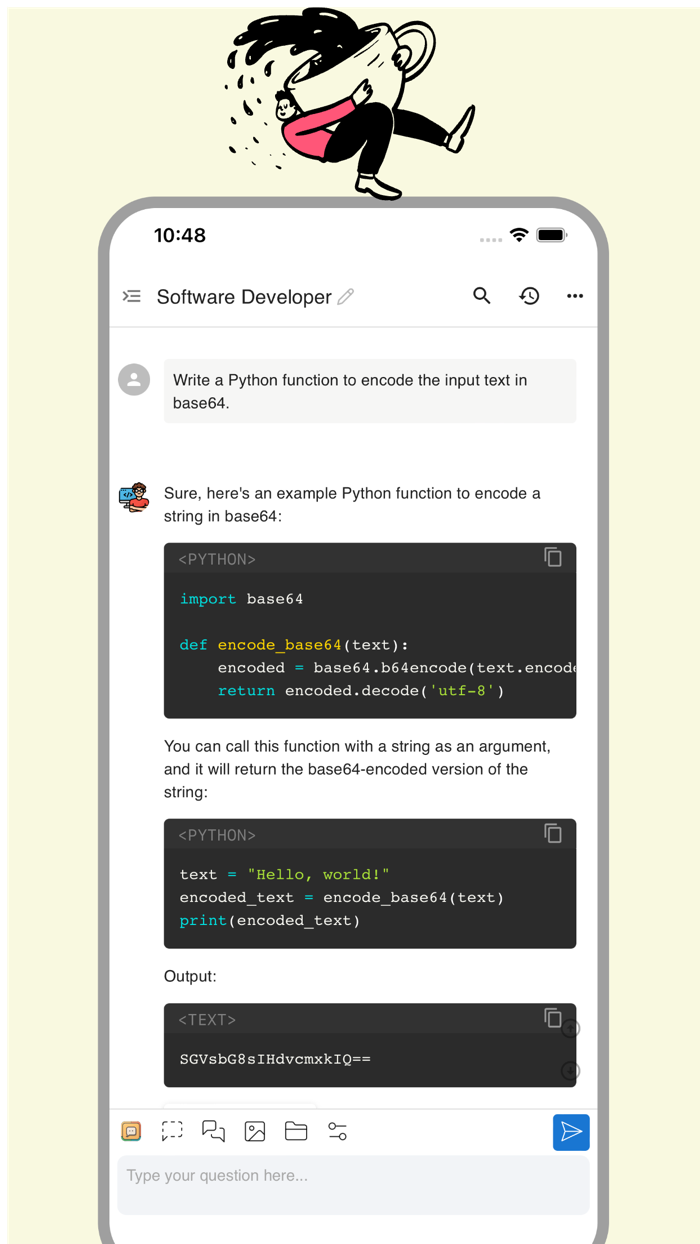Viewport: 700px width, 1244px height.
Task: Click the 'import base64' code line
Action: coord(241,599)
